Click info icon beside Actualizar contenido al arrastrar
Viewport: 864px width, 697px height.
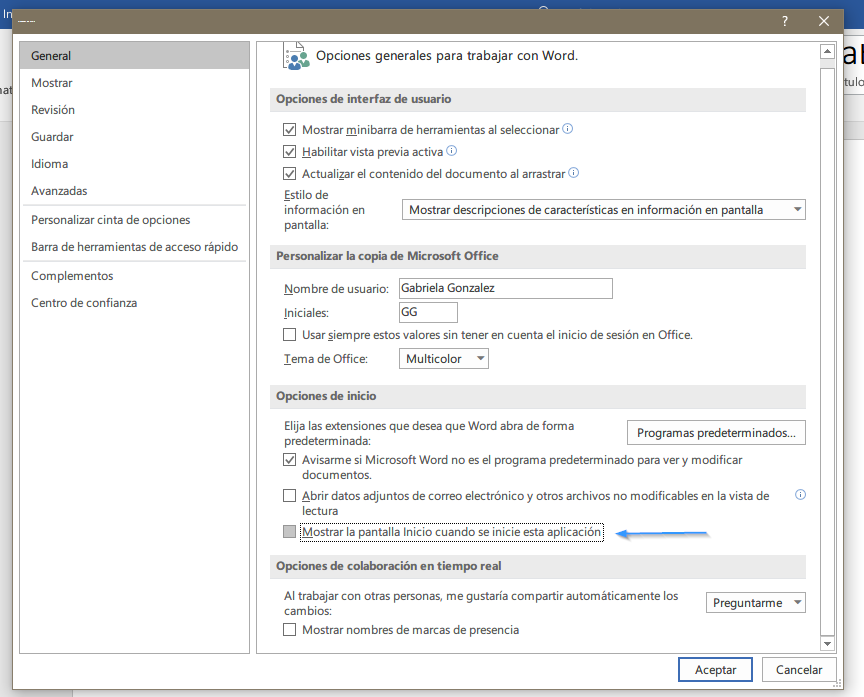point(574,173)
